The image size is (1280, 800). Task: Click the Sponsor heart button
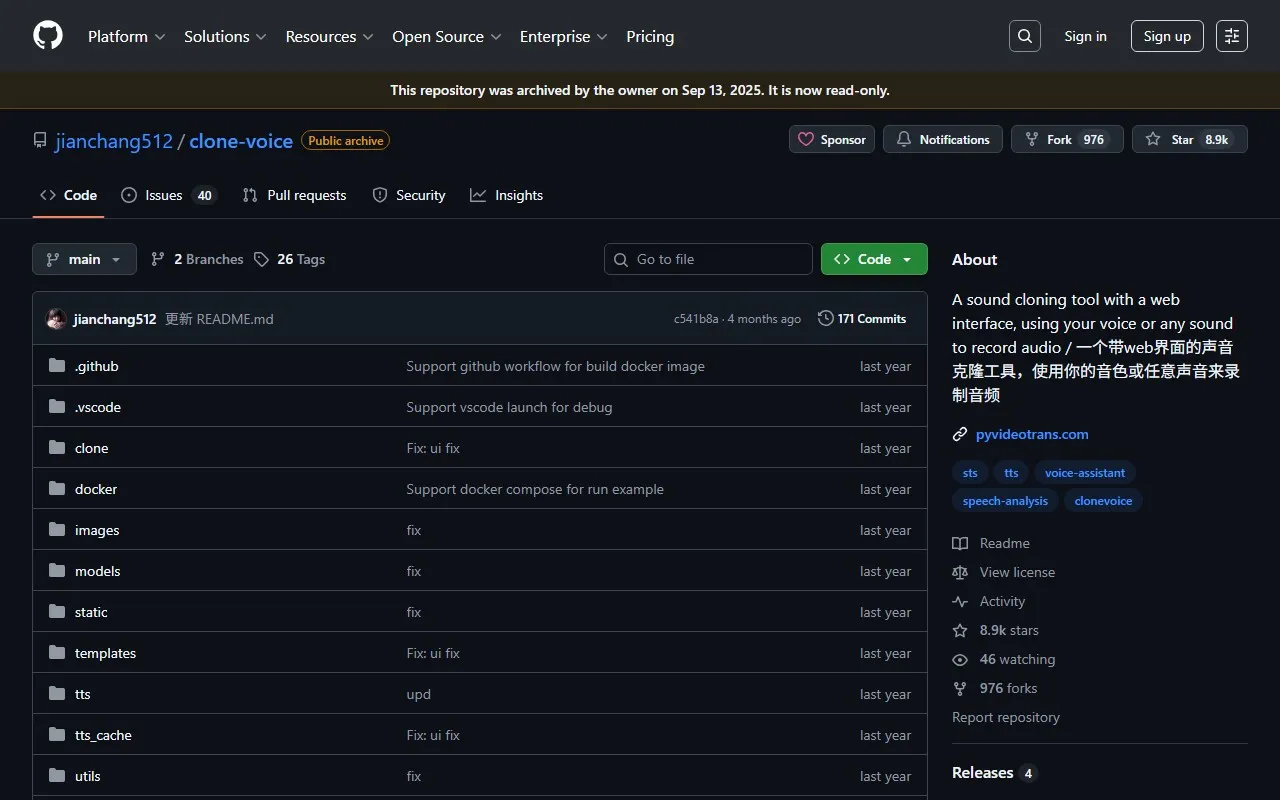click(x=832, y=140)
